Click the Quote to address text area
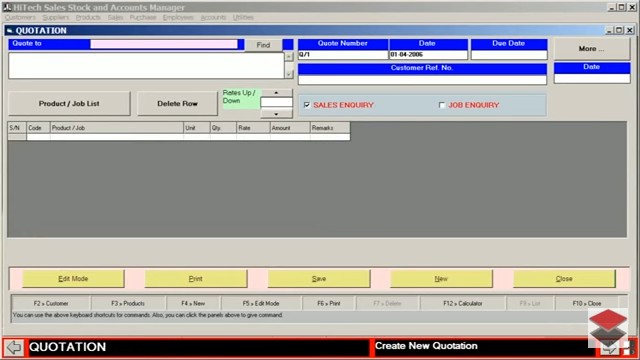This screenshot has height=360, width=640. pos(146,65)
